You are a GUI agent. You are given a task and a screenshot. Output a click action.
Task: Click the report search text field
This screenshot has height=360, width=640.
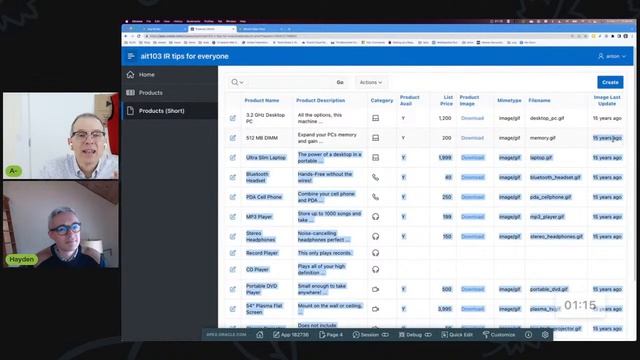289,82
